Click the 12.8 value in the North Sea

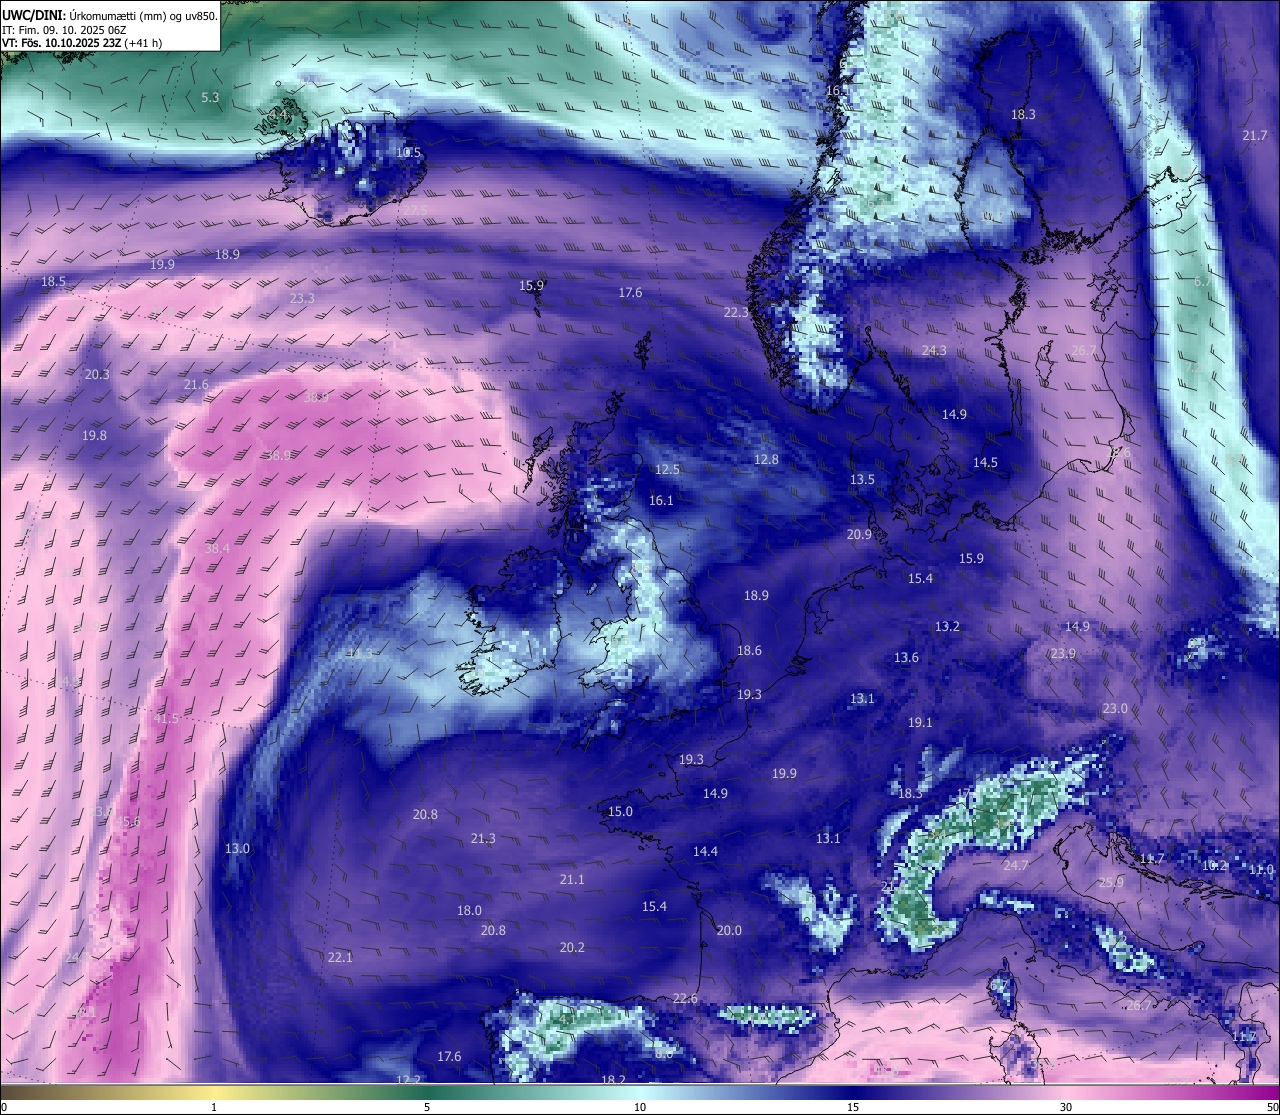(x=766, y=459)
